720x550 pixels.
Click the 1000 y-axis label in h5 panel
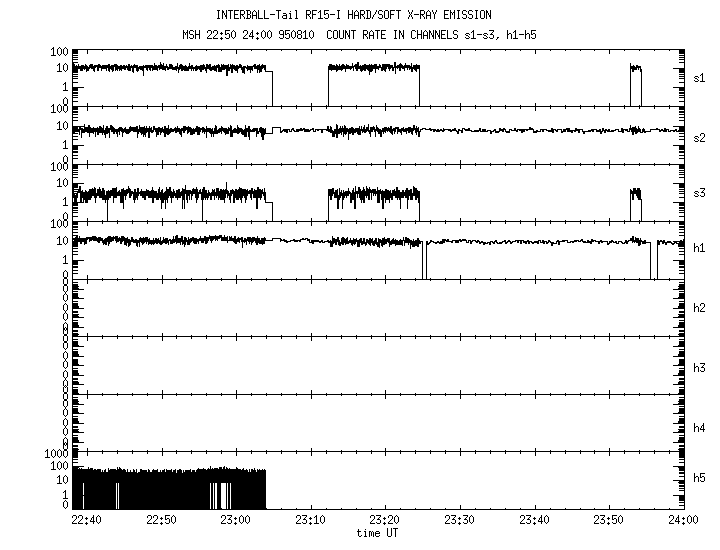[56, 454]
